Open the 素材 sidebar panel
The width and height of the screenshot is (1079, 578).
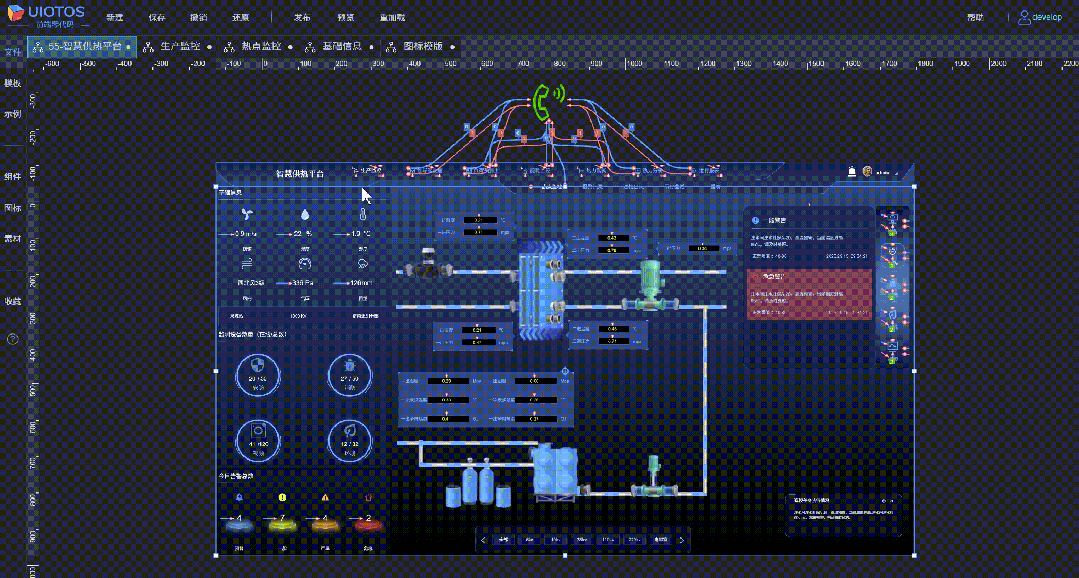pos(12,238)
